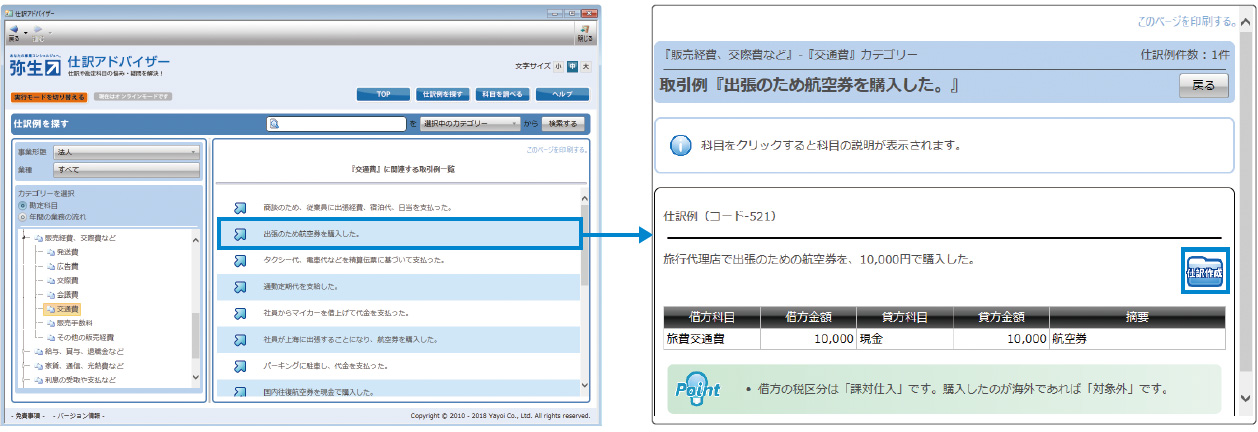Click folder icon of 販売手数料 tree node
The width and height of the screenshot is (1258, 432).
[50, 323]
